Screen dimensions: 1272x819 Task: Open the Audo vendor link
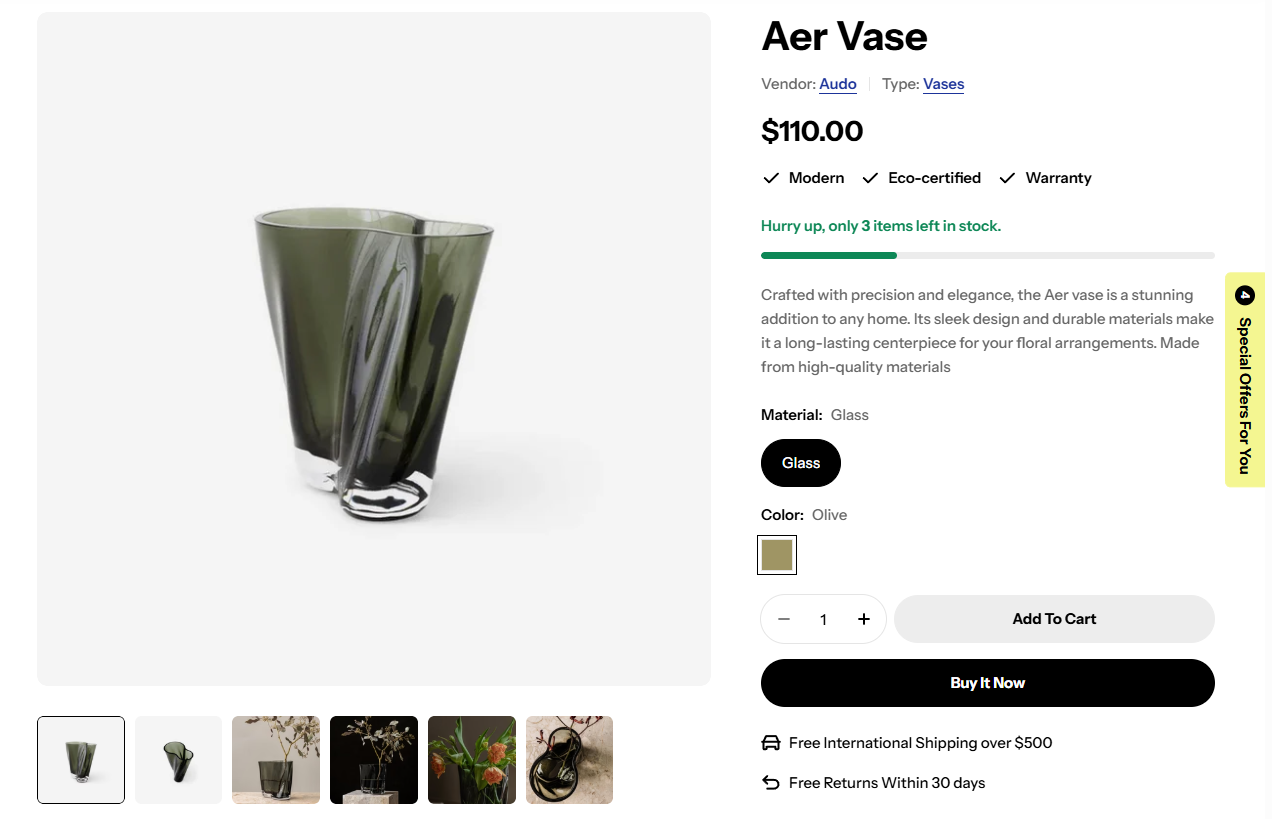(838, 84)
